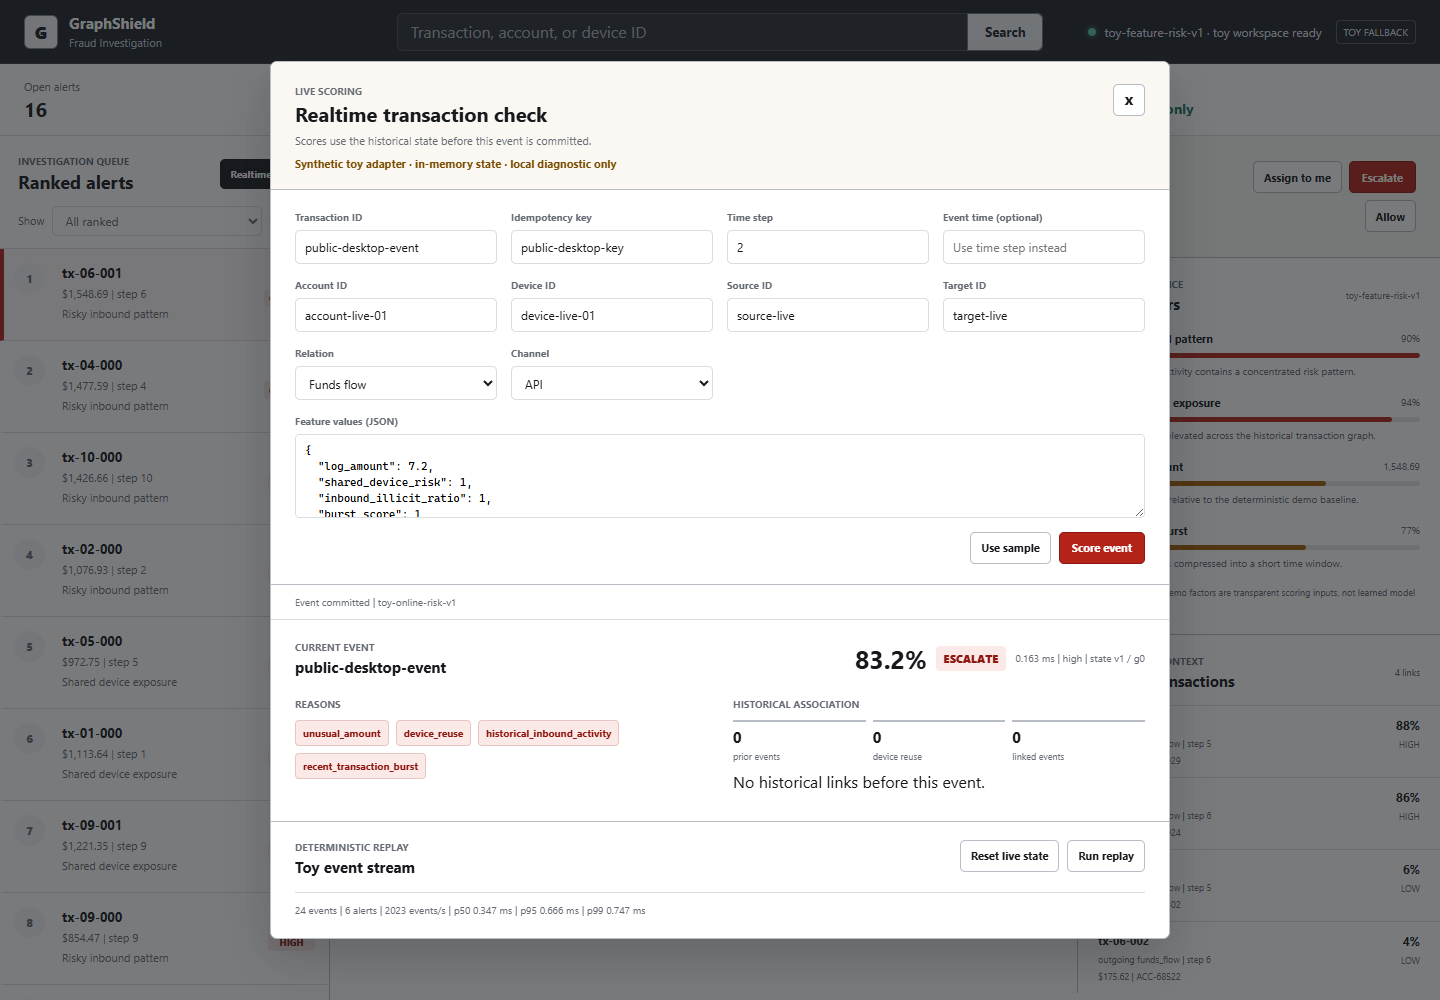Click the top Search button
The image size is (1440, 1000).
click(1005, 32)
